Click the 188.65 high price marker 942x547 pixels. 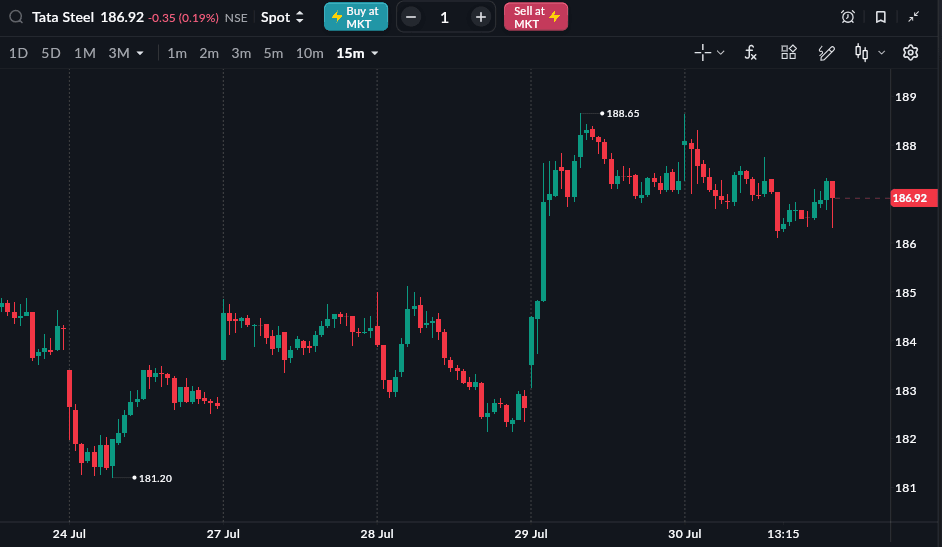tap(622, 113)
